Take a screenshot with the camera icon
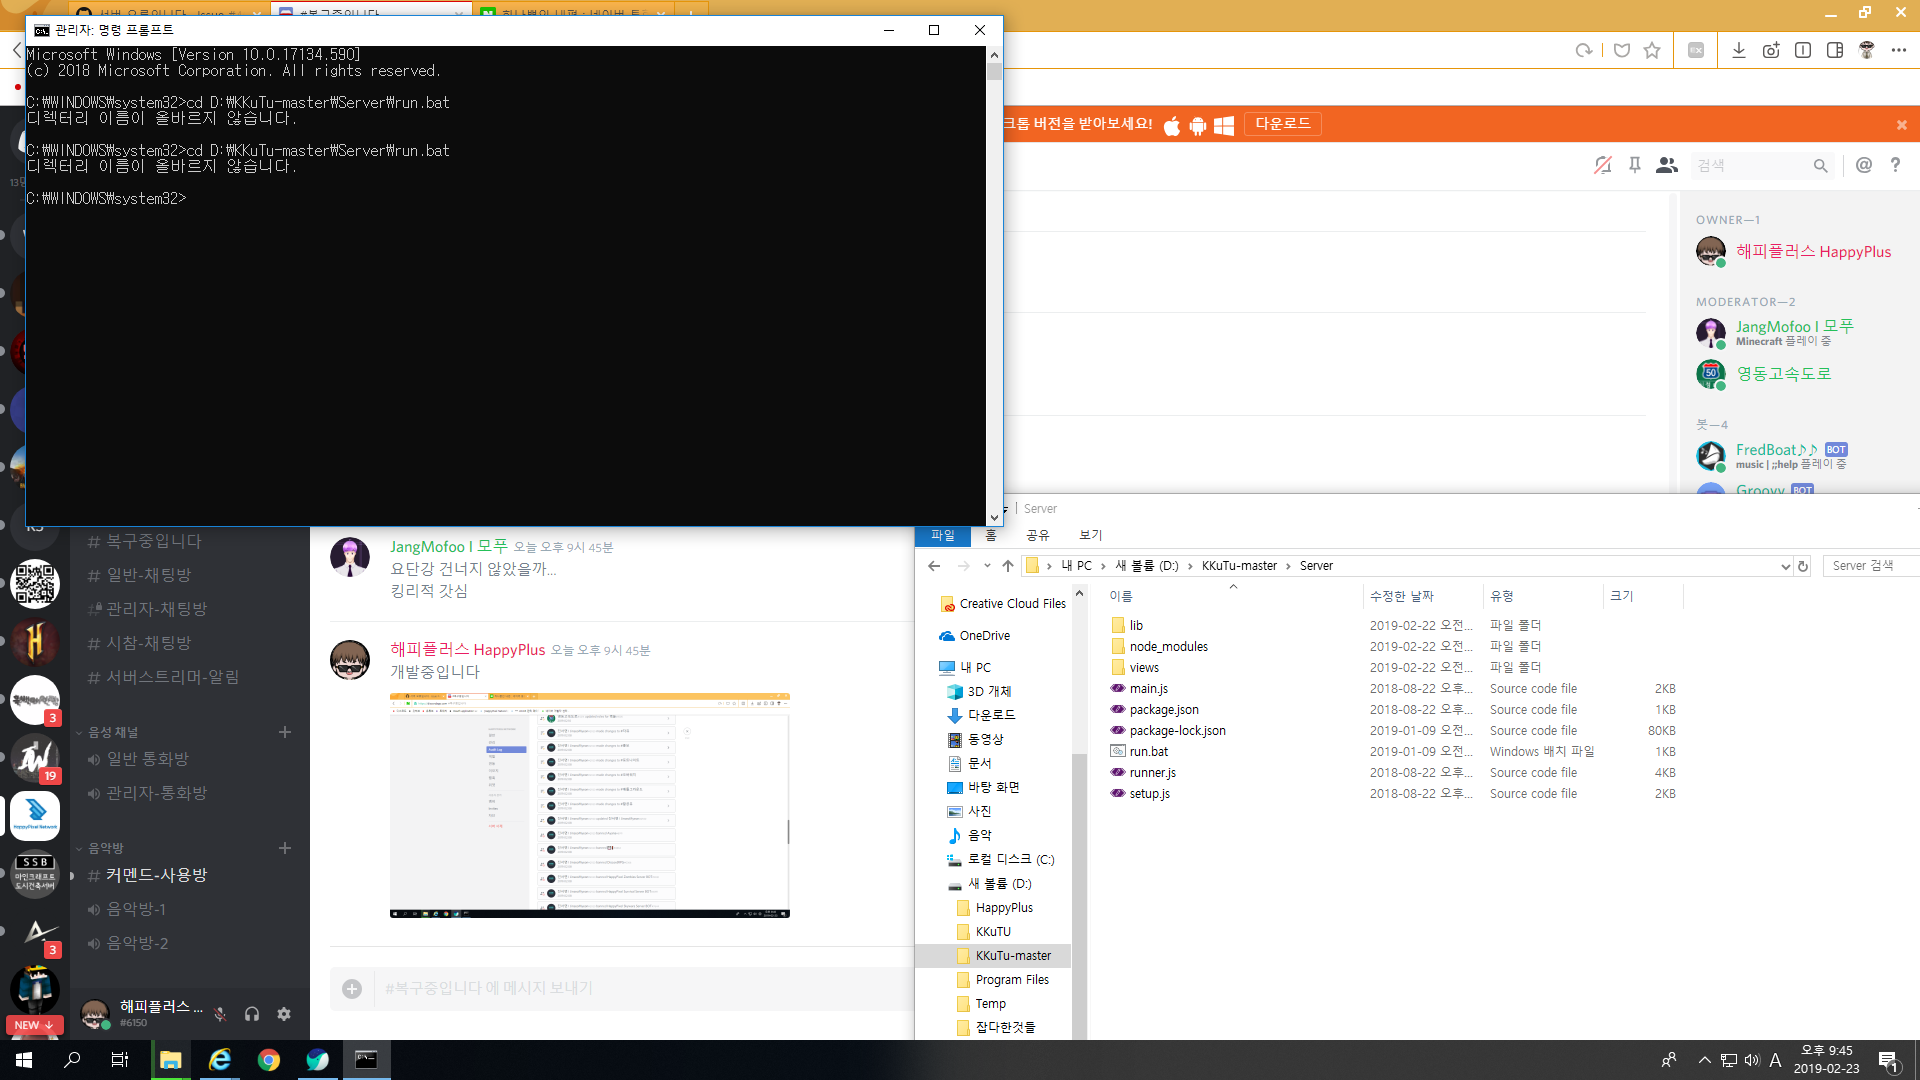1920x1080 pixels. pos(1771,50)
